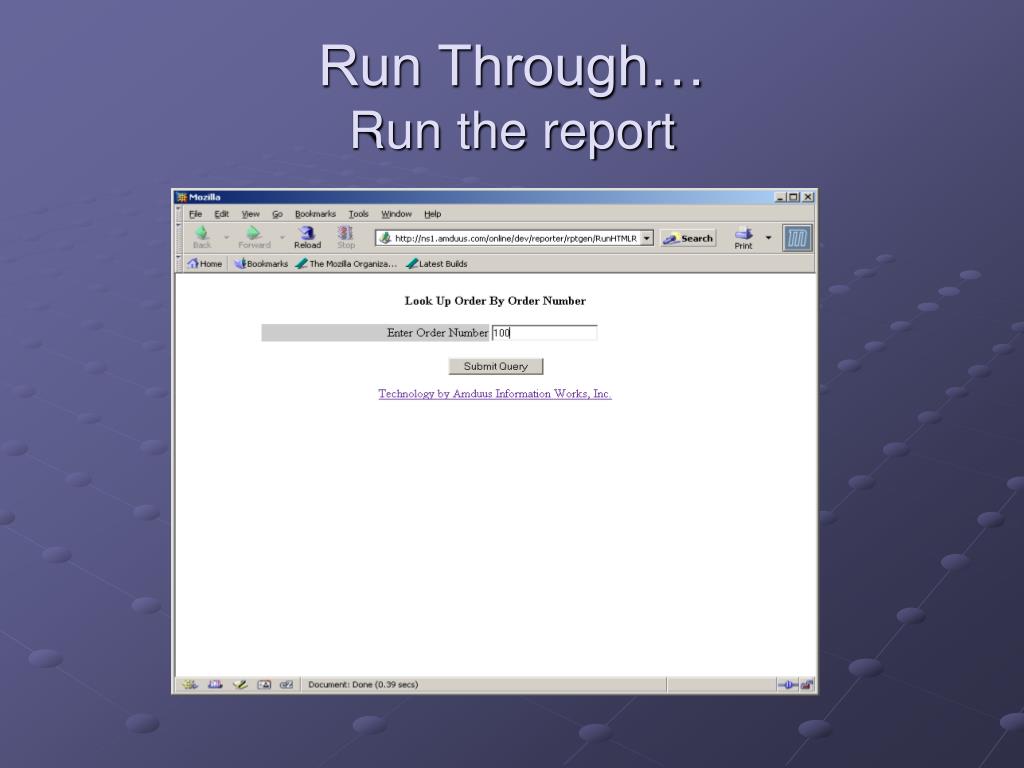Open the Tools menu
The image size is (1024, 768).
click(359, 214)
